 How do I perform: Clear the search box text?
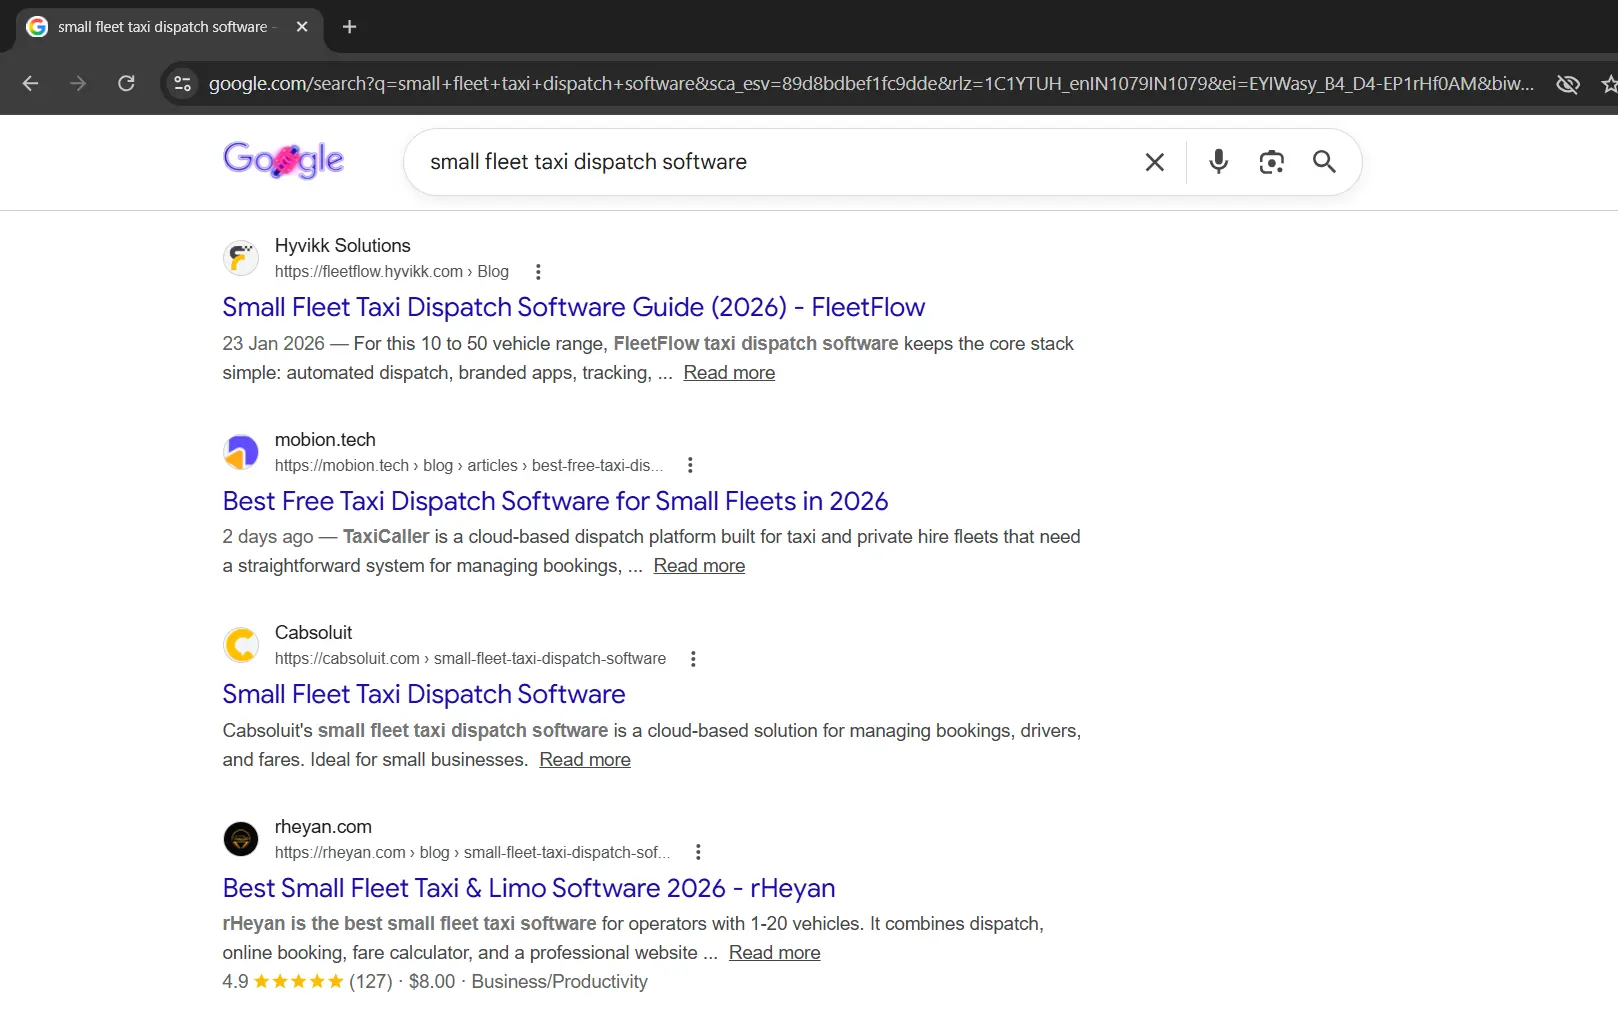[x=1154, y=162]
